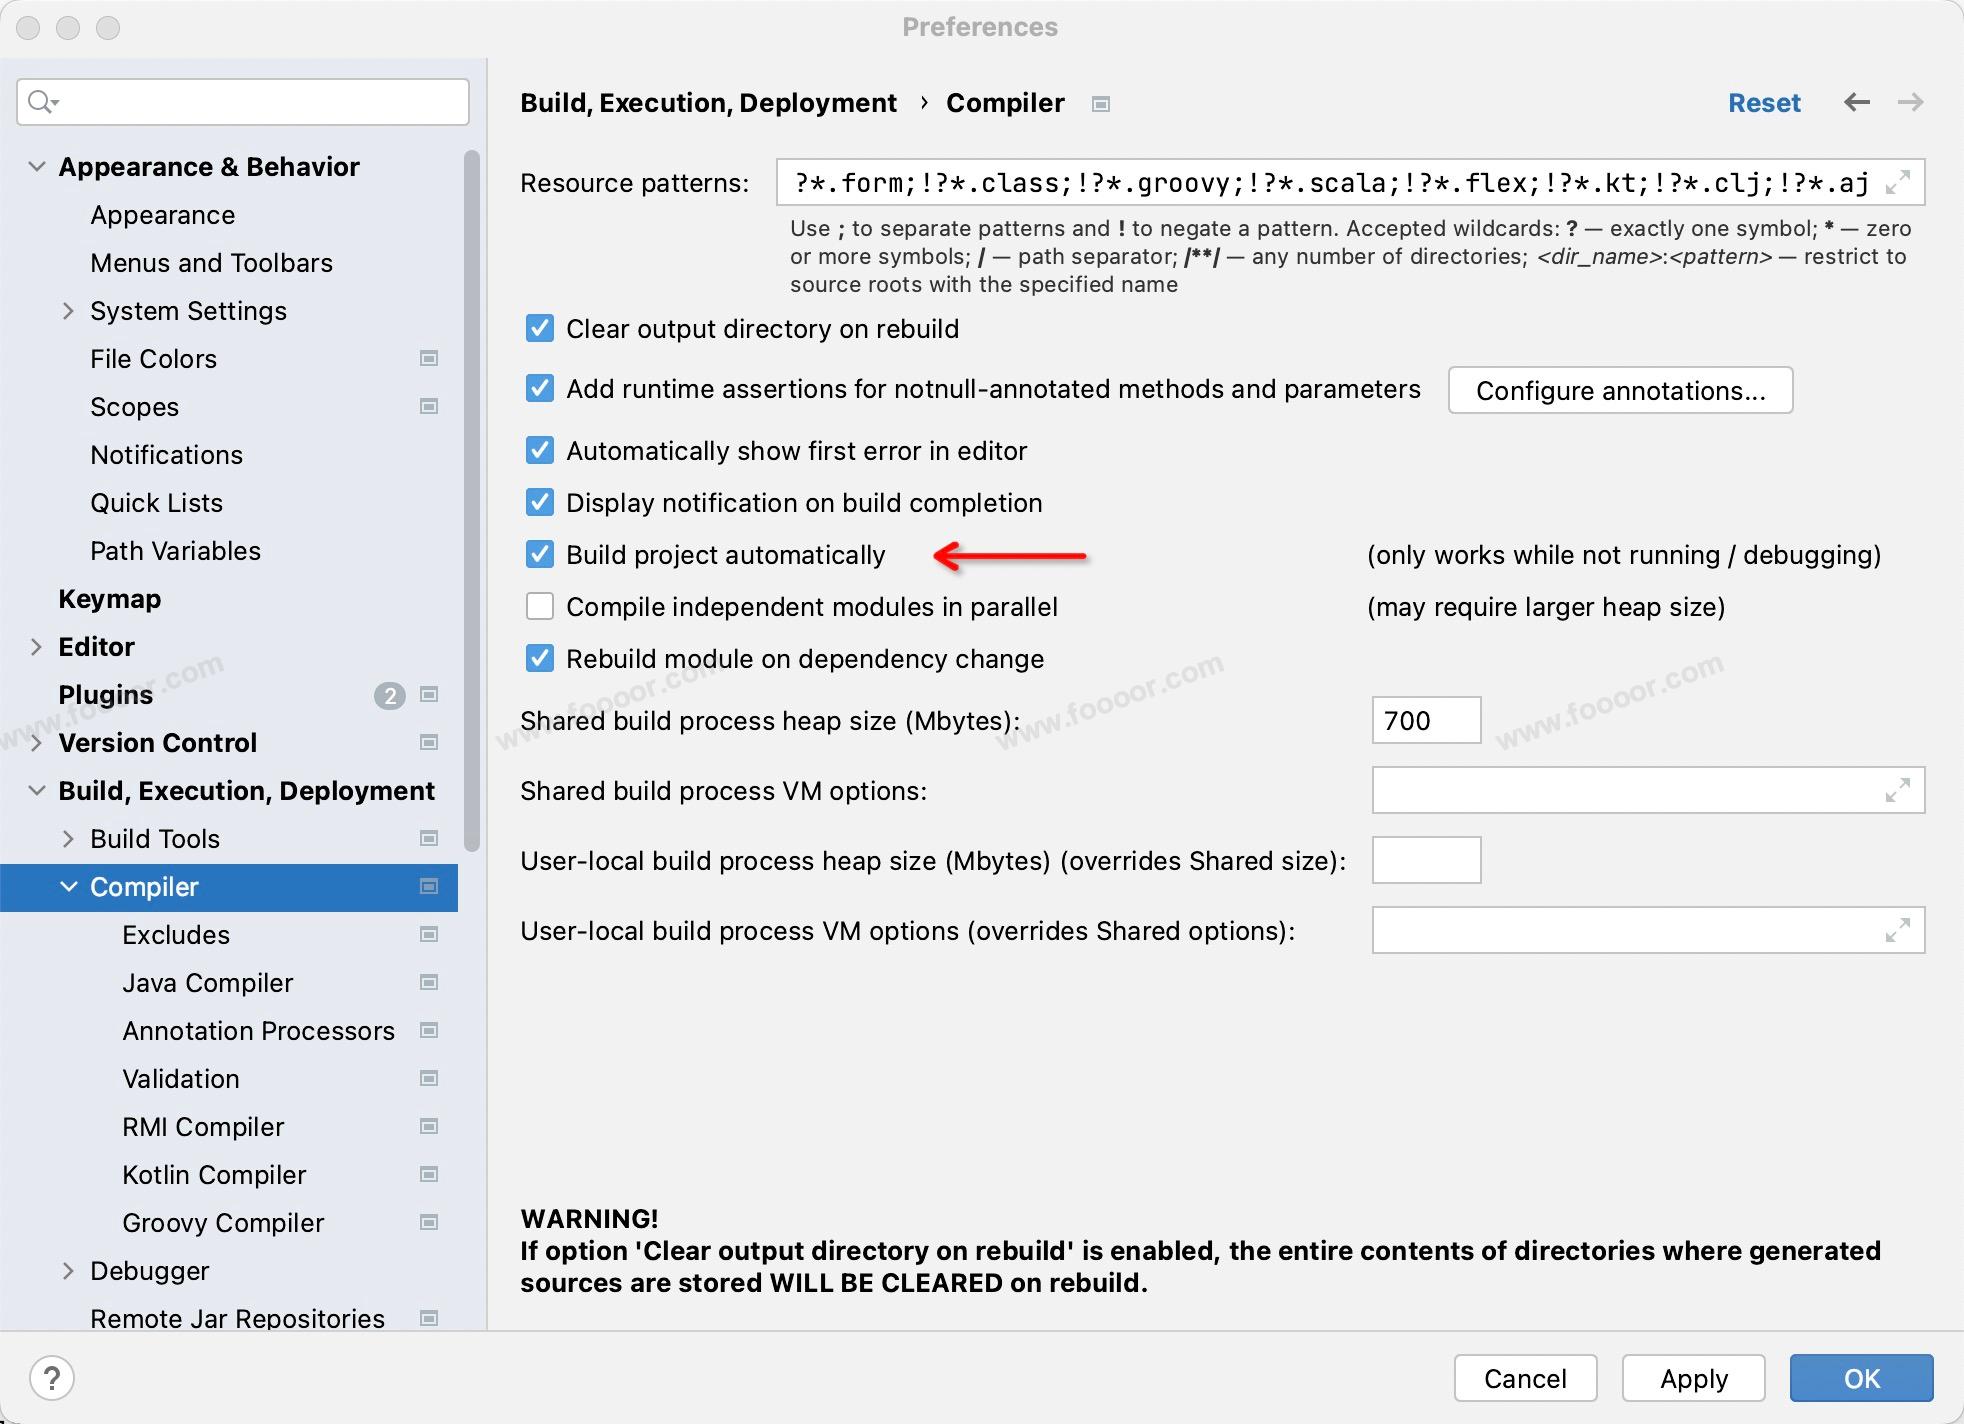Screen dimensions: 1964x1424
Task: Collapse the Appearance & Behavior group
Action: [x=37, y=167]
